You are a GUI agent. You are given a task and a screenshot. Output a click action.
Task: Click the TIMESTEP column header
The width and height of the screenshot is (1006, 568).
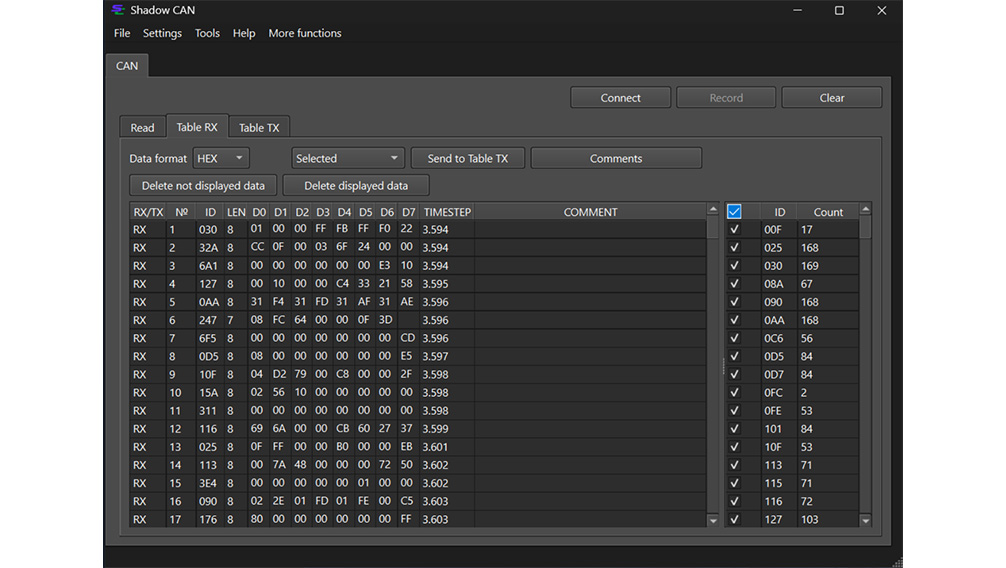point(447,212)
